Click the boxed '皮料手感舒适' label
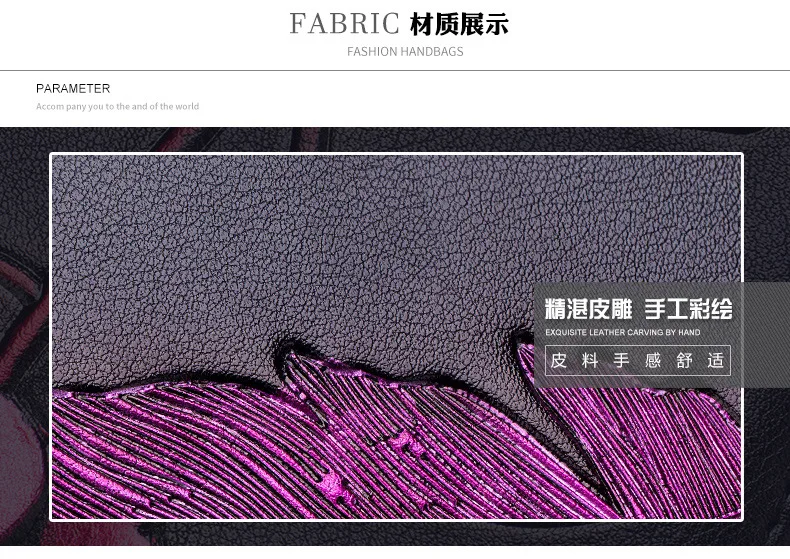Image resolution: width=790 pixels, height=559 pixels. pyautogui.click(x=638, y=361)
